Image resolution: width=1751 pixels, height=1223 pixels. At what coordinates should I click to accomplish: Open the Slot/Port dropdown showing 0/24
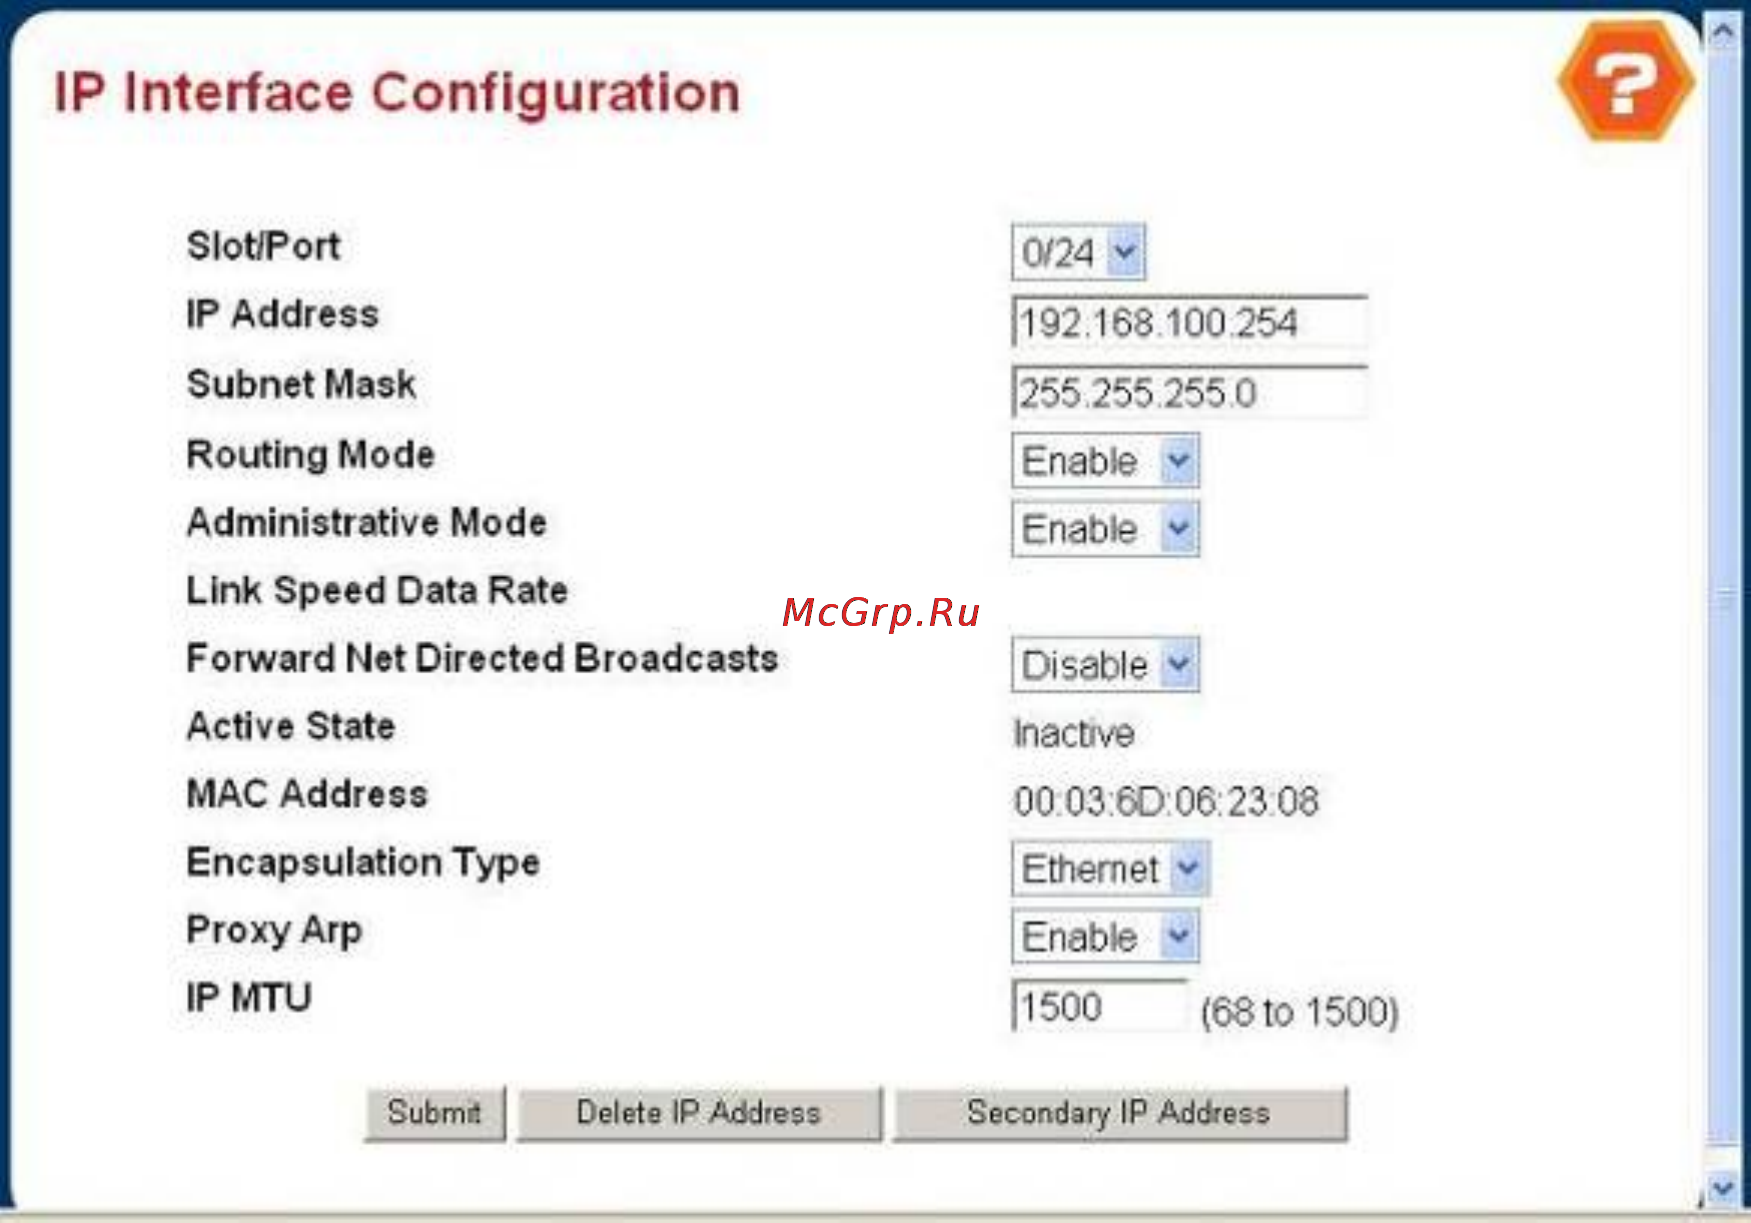tap(1078, 252)
